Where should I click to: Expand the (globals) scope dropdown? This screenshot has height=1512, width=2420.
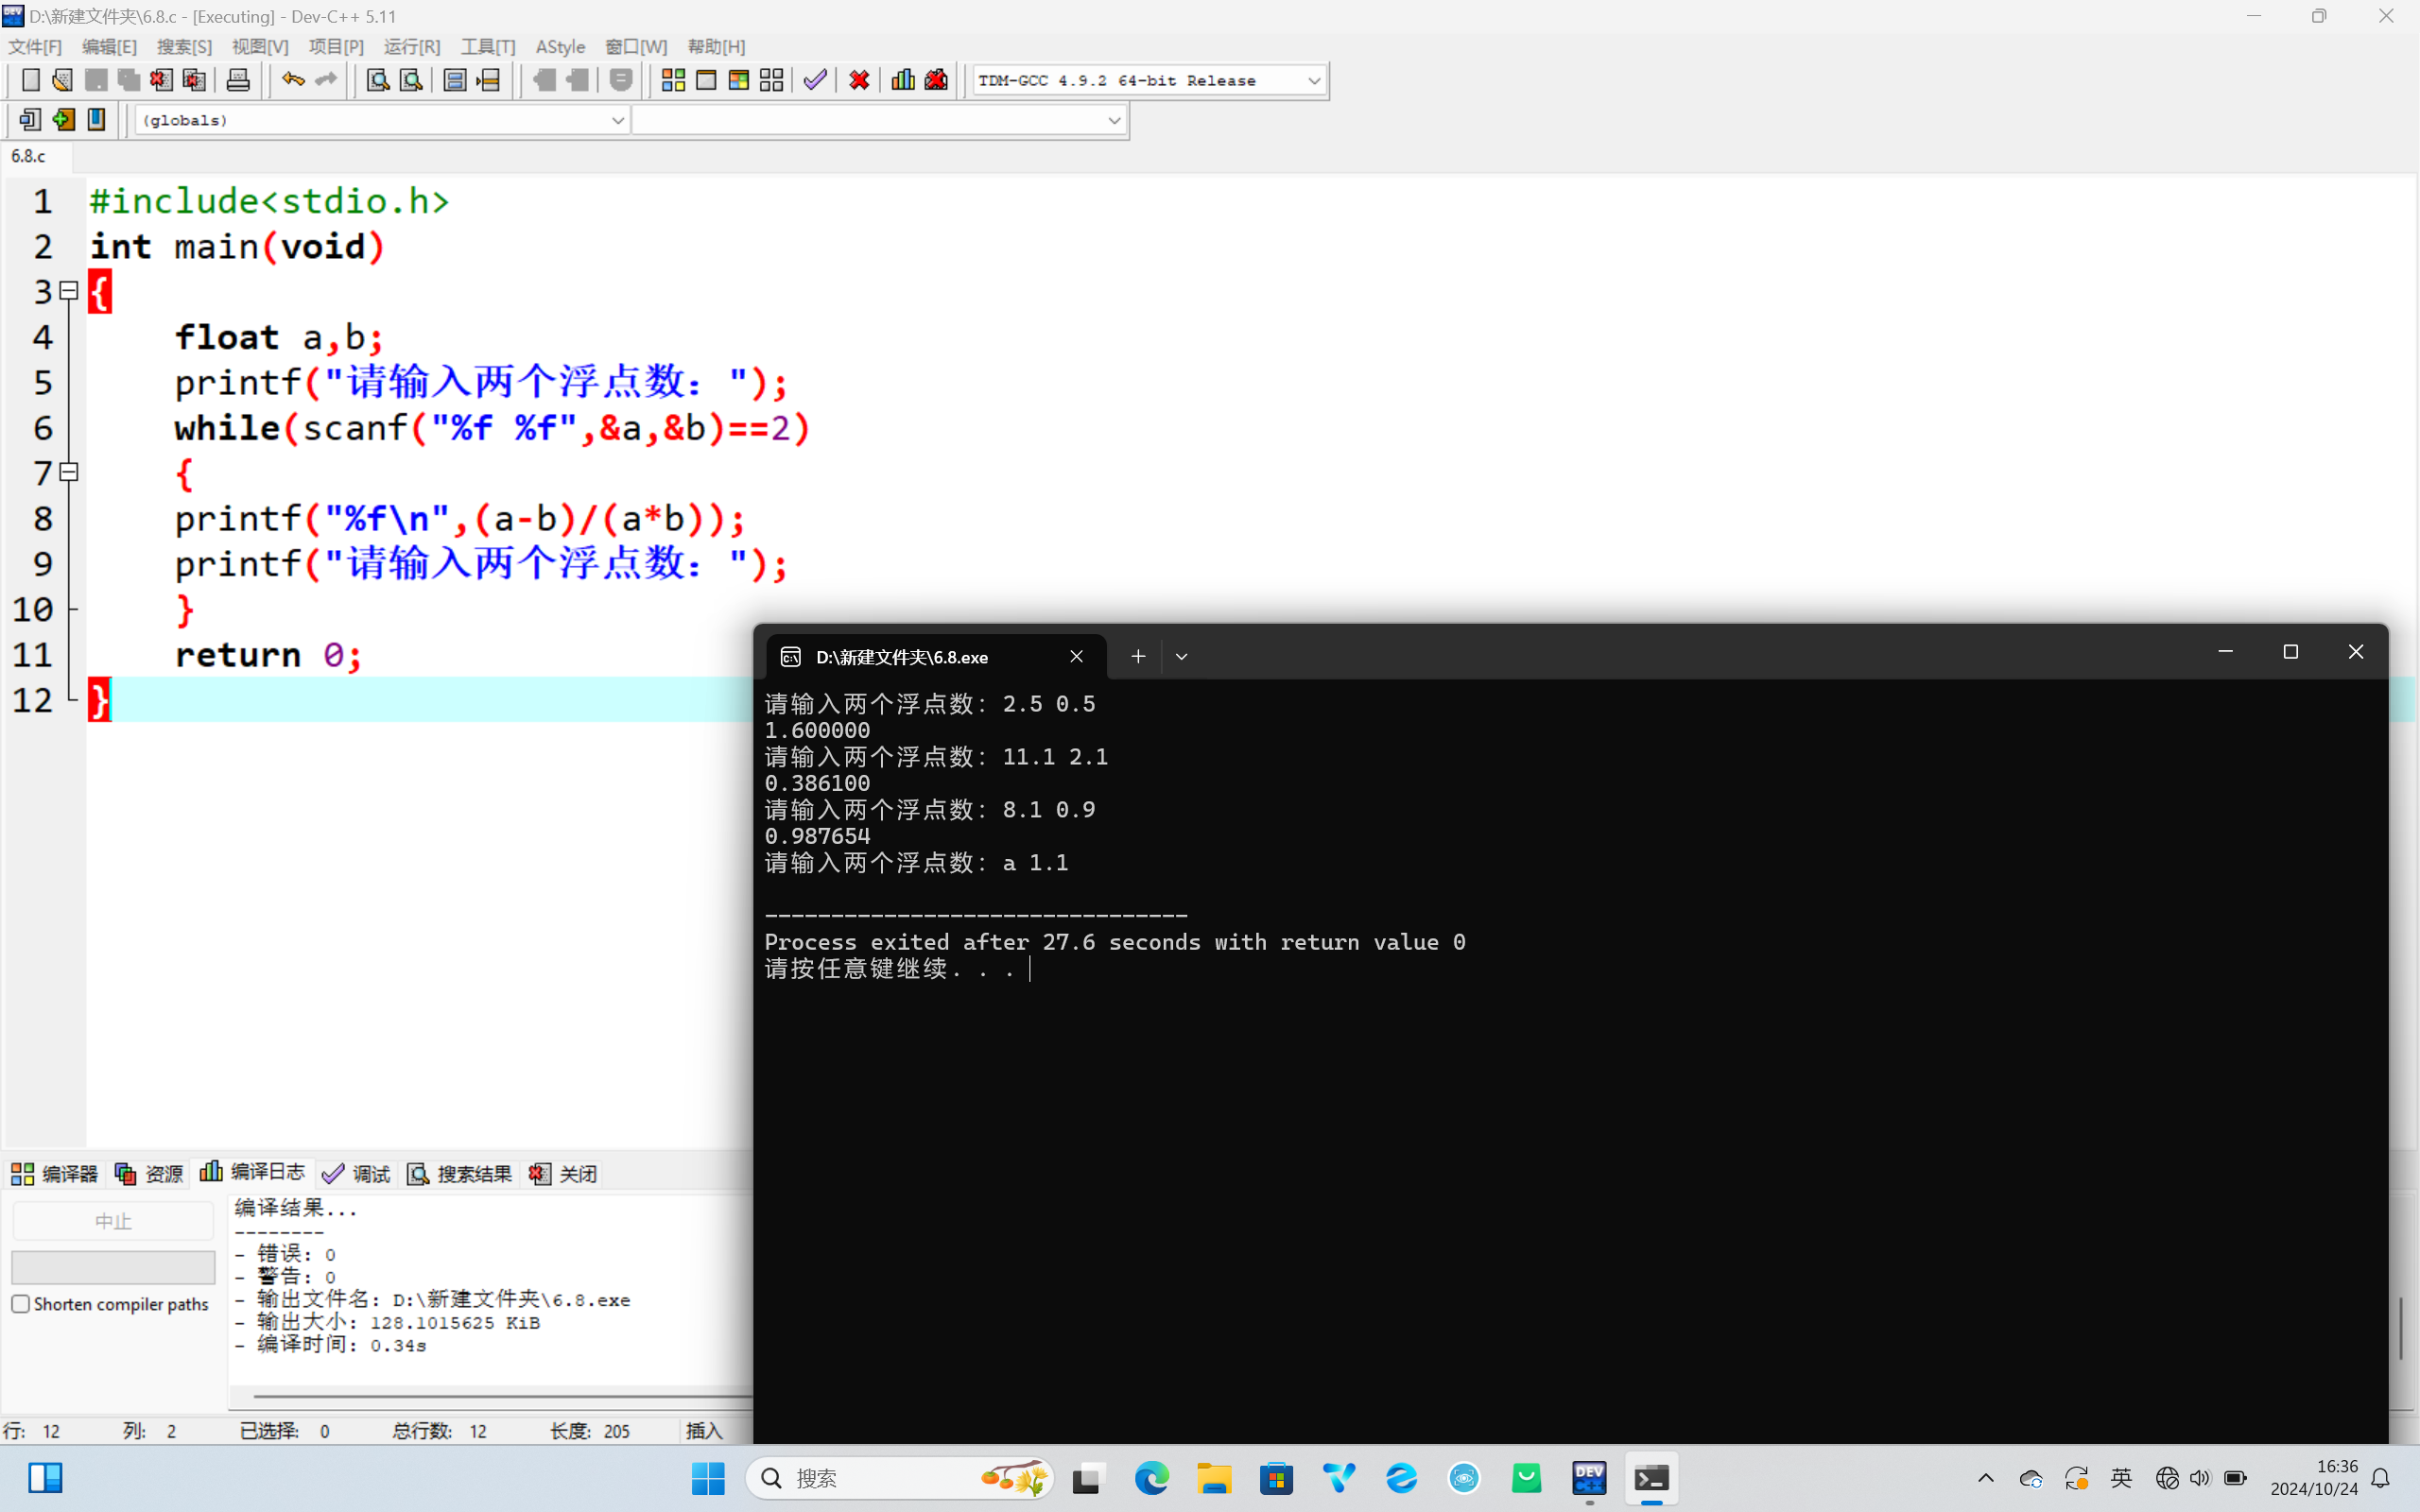617,120
